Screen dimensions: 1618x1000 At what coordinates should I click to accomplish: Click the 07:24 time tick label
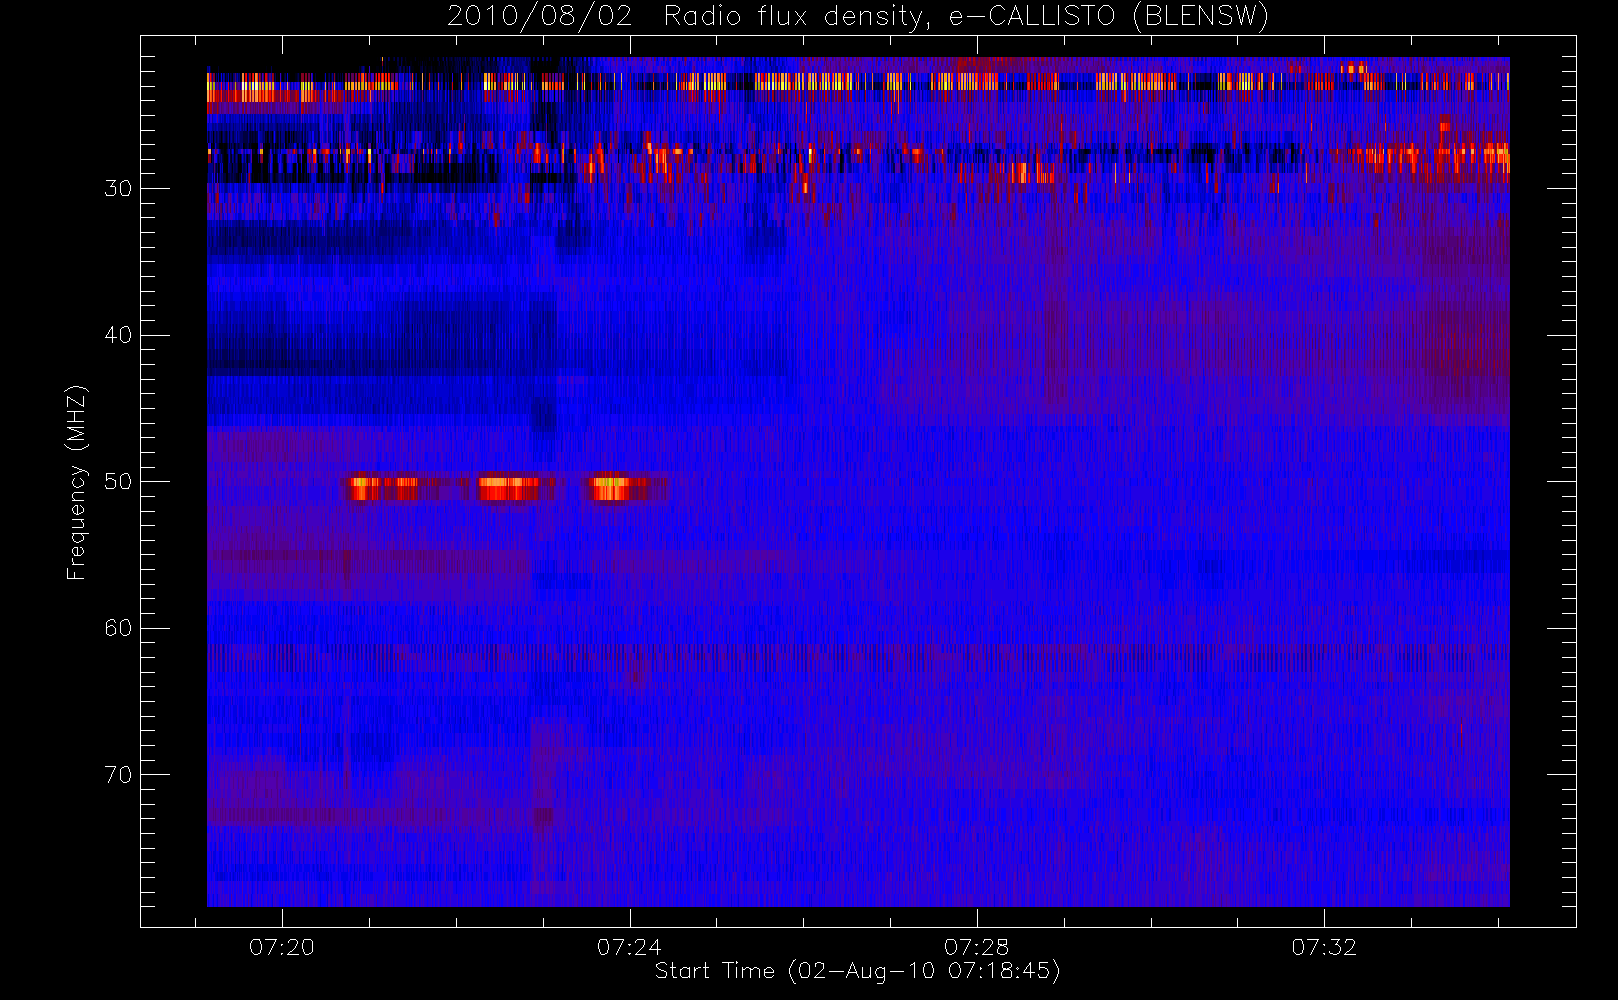point(630,947)
